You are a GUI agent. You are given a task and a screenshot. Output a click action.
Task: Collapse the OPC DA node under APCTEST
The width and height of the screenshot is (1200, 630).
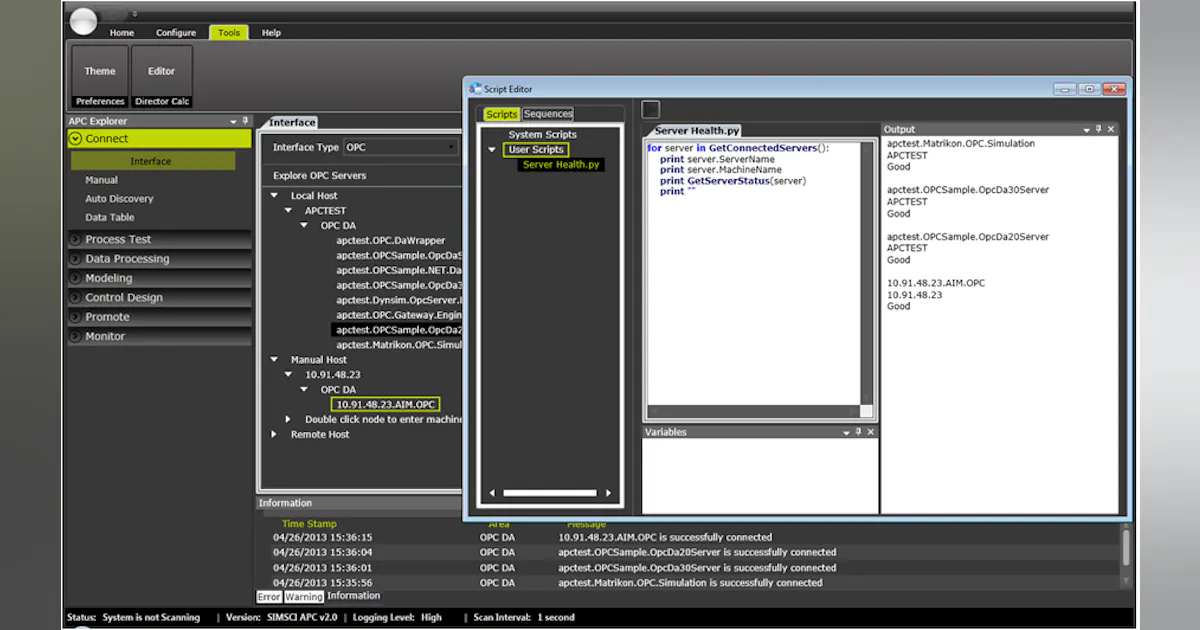pyautogui.click(x=305, y=226)
